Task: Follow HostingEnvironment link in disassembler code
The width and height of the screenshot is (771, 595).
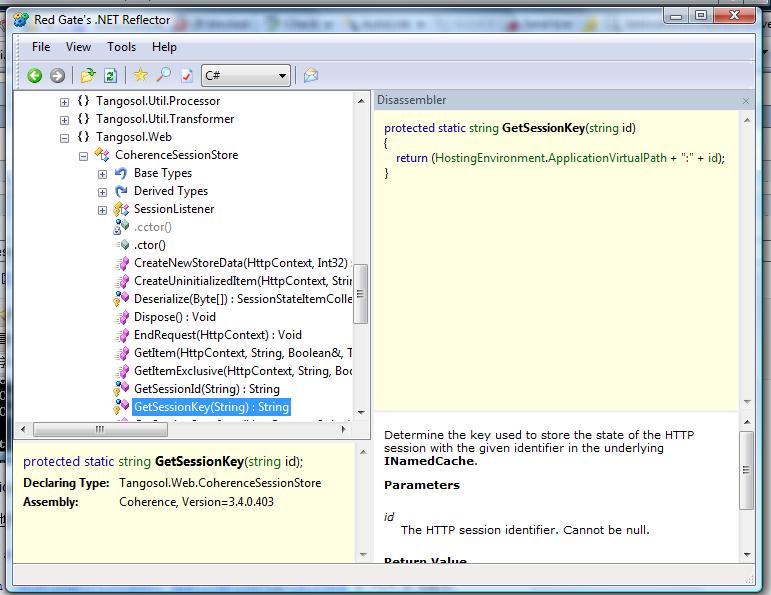Action: (x=490, y=158)
